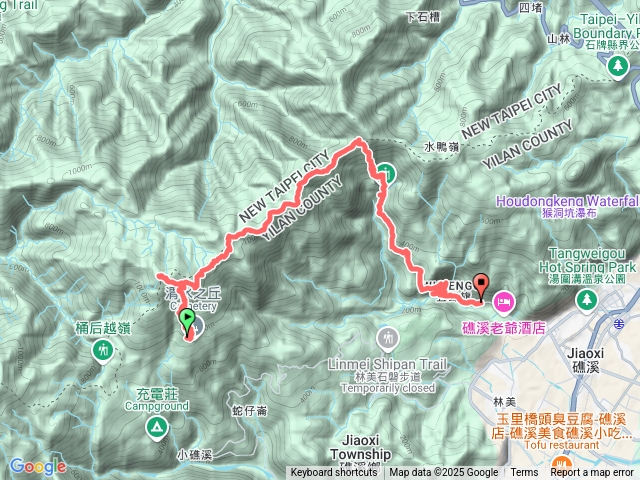
Task: Click the route's topmost peak point
Action: click(359, 141)
